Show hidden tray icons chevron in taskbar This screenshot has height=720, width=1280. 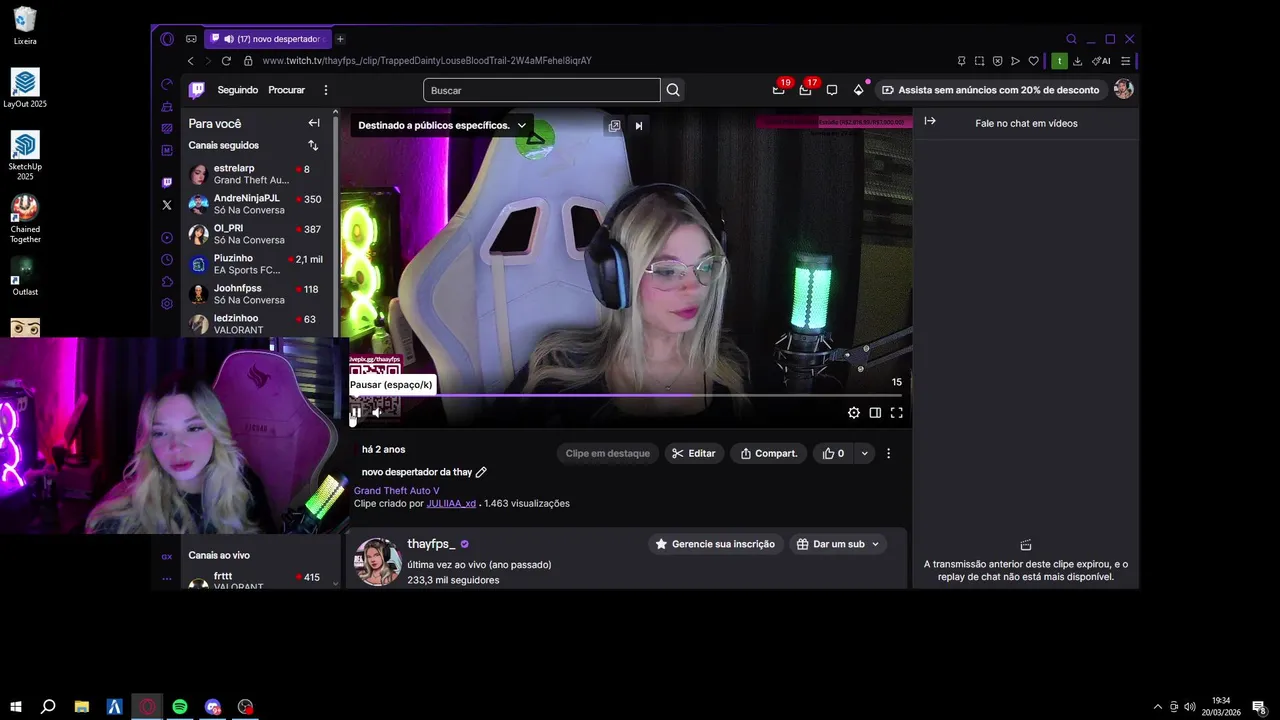click(x=1158, y=707)
